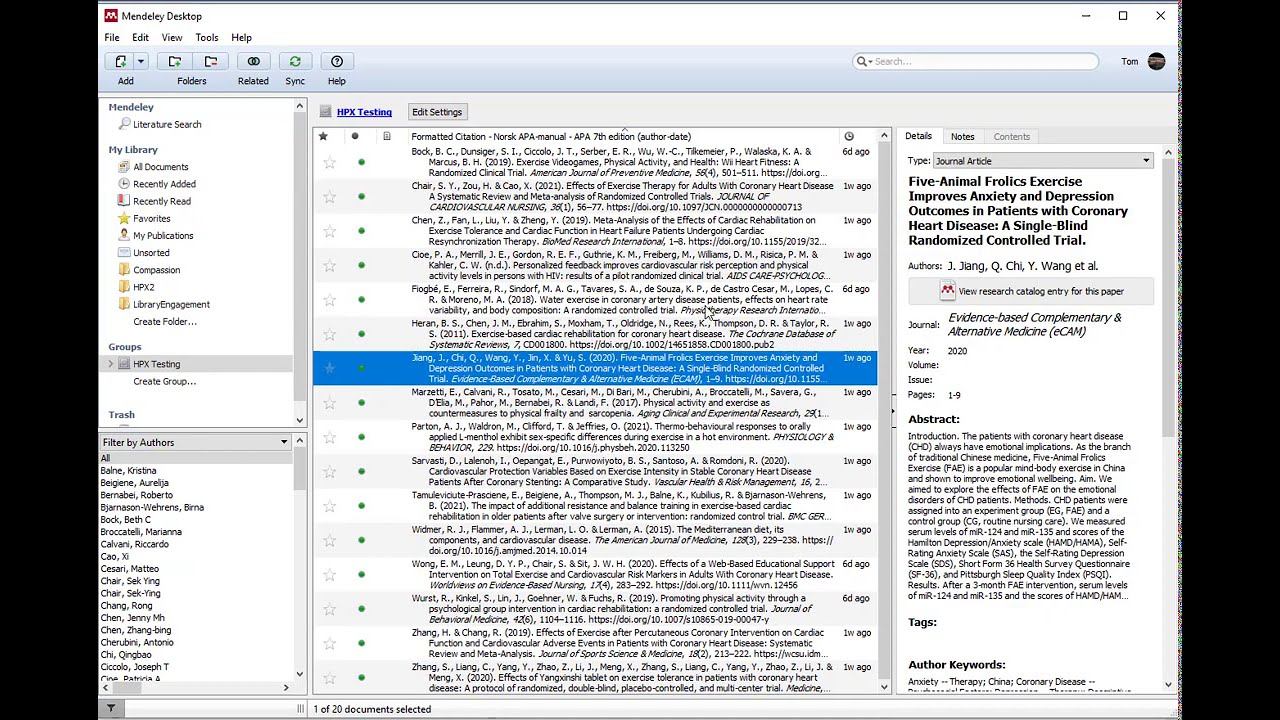Open the Contents tab
Screen dimensions: 1280x720
(1011, 136)
